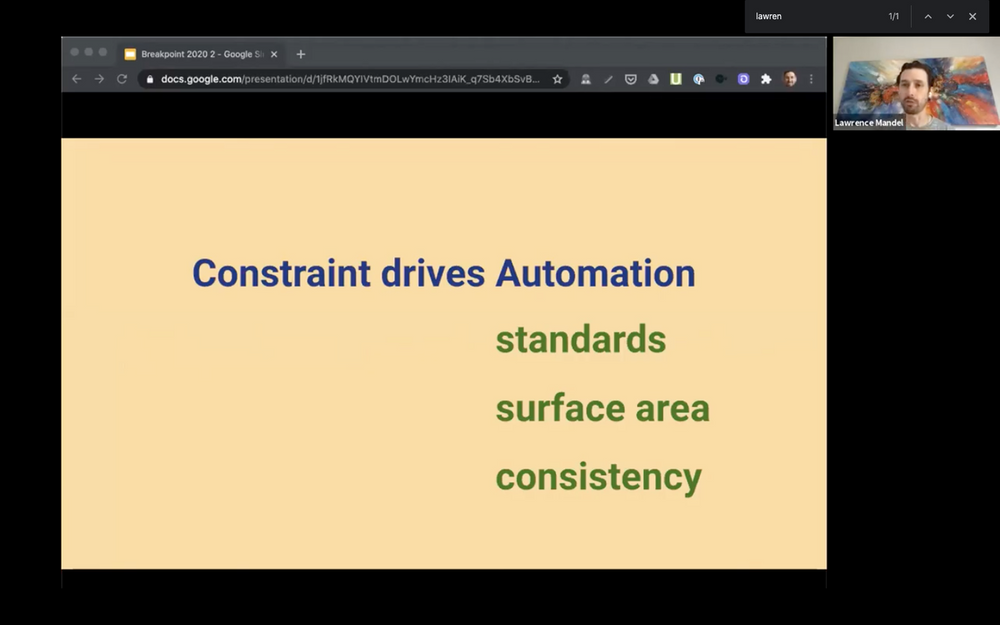Reload the Google Slides page
Screen dimensions: 1000x625
(122, 78)
